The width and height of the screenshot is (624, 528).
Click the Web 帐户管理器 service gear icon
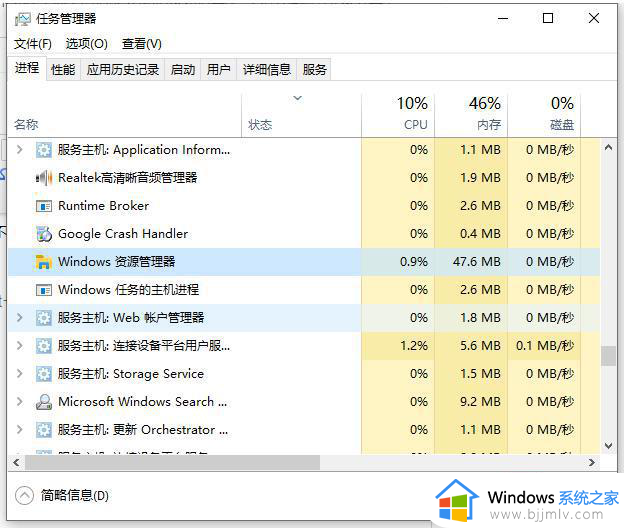click(x=43, y=318)
